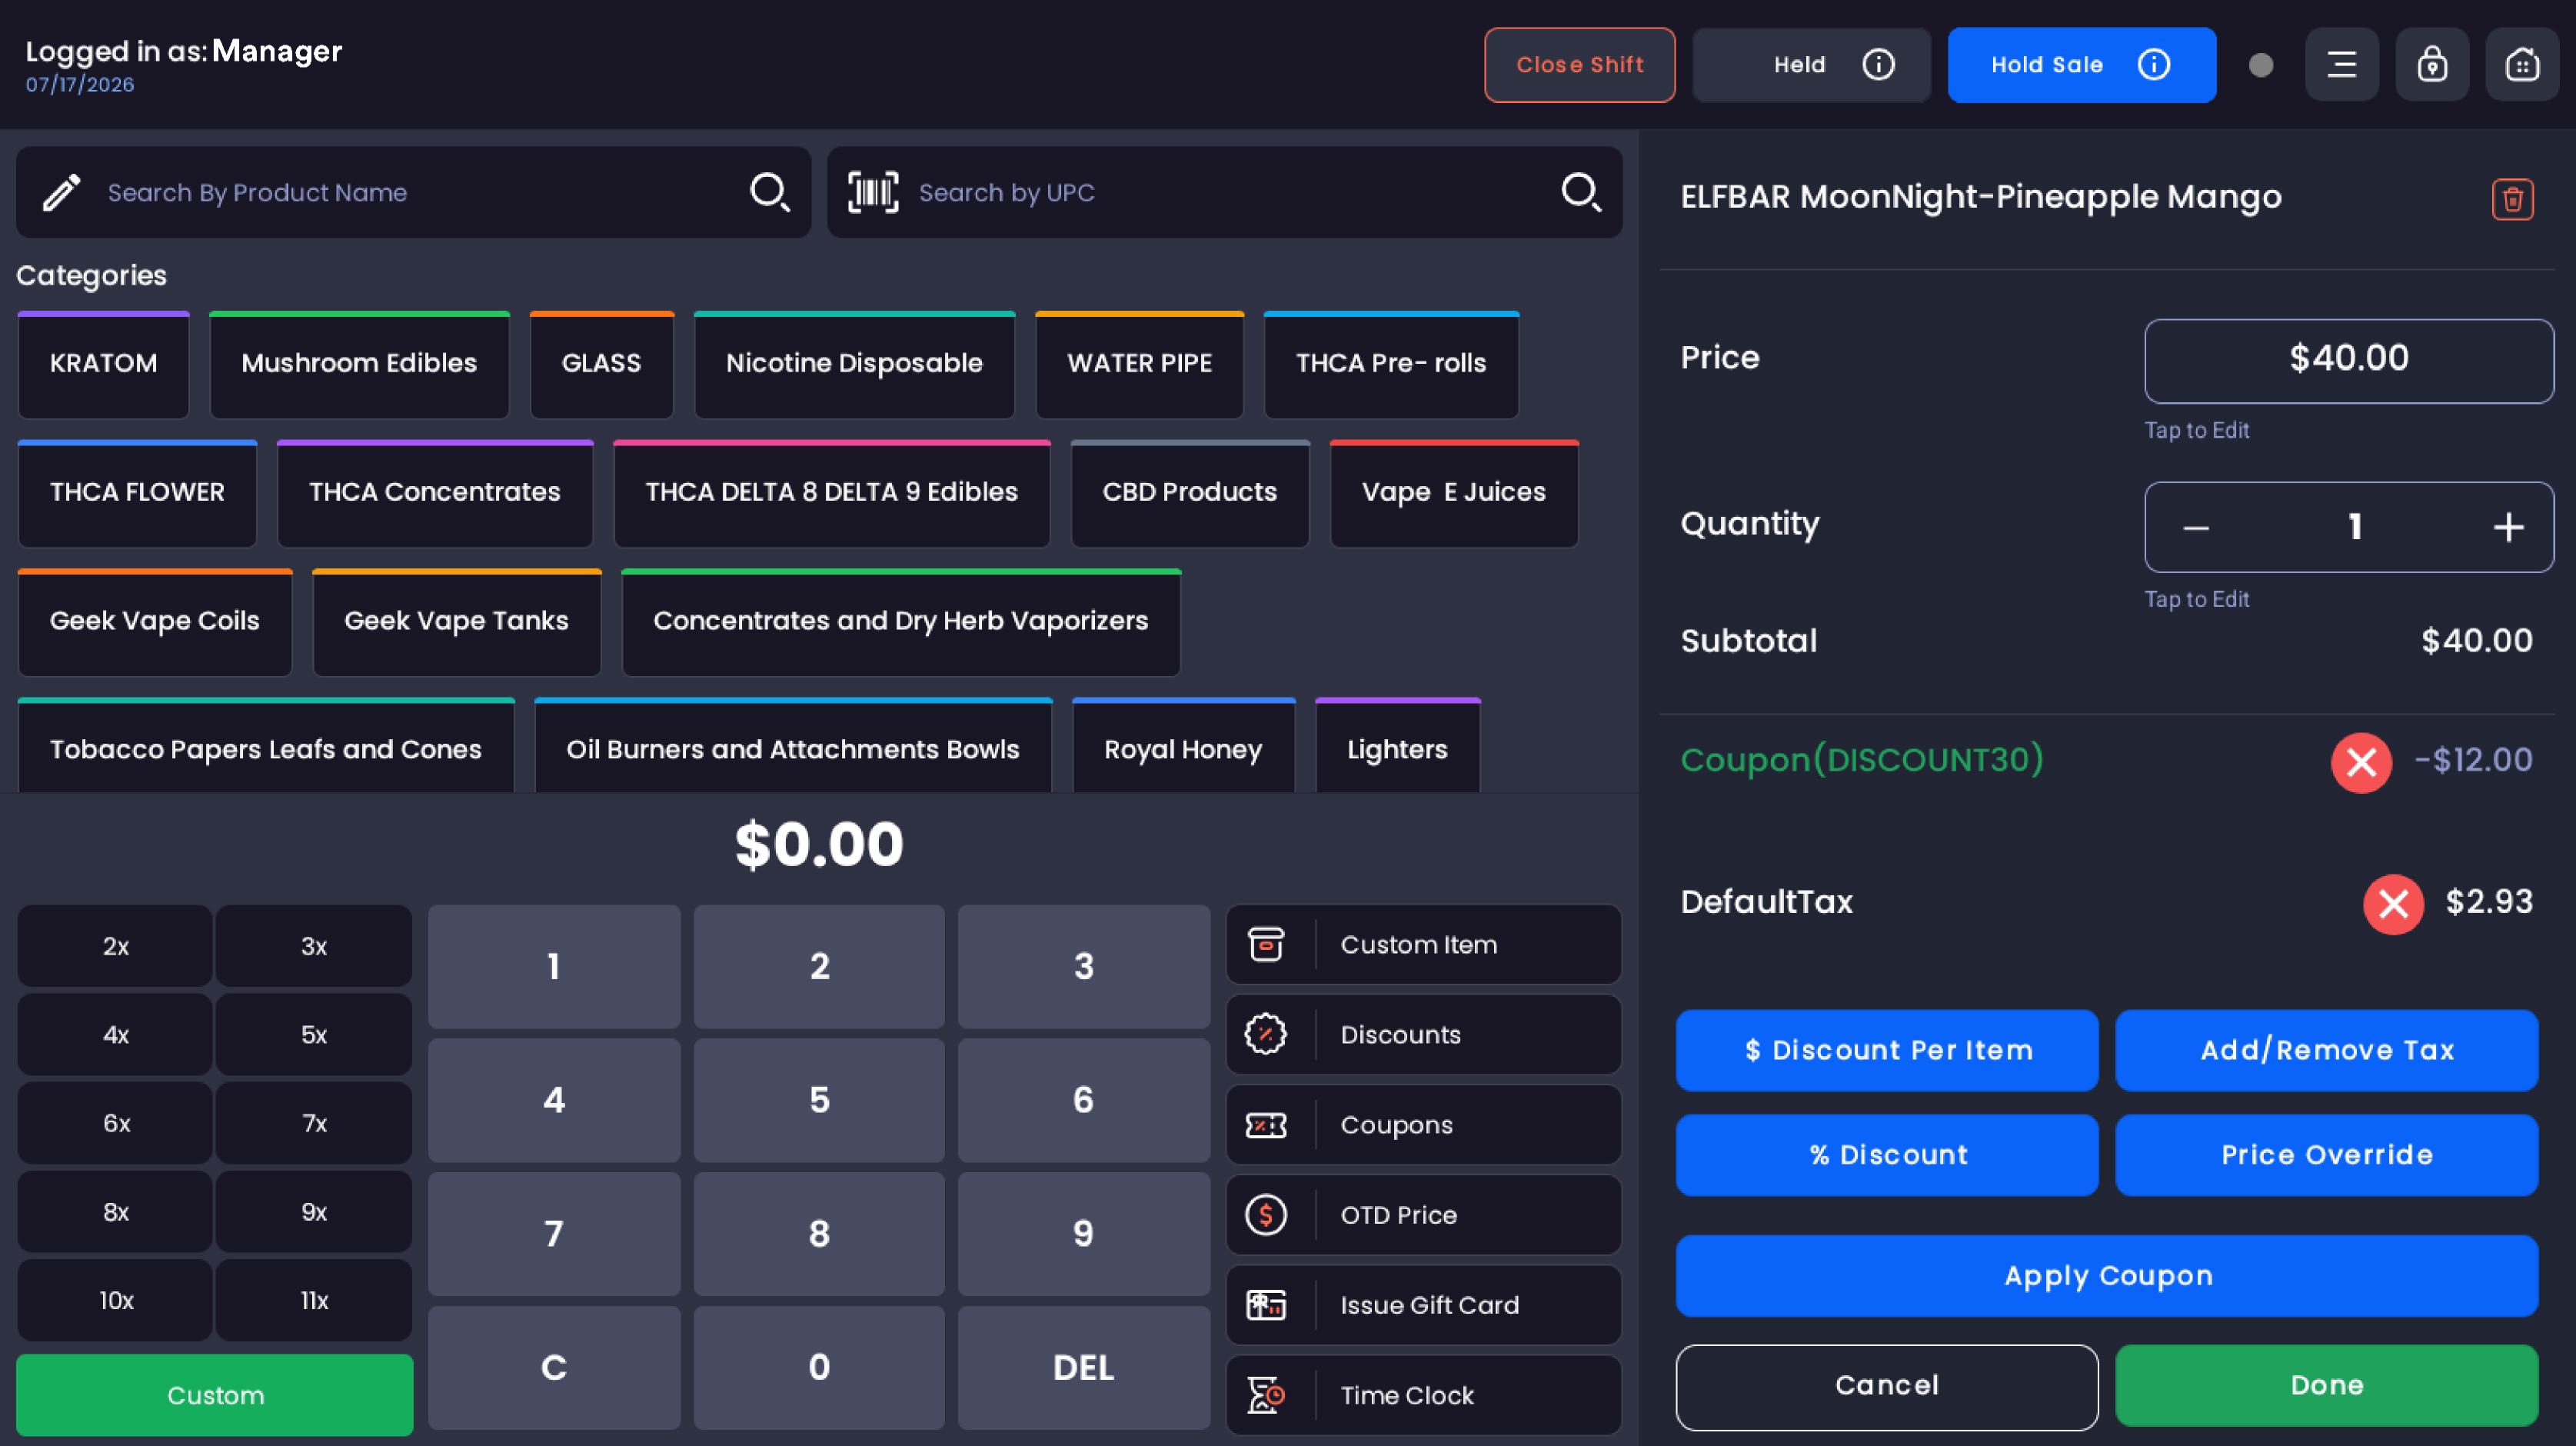The width and height of the screenshot is (2576, 1446).
Task: Open WATER PIPE category
Action: (x=1139, y=364)
